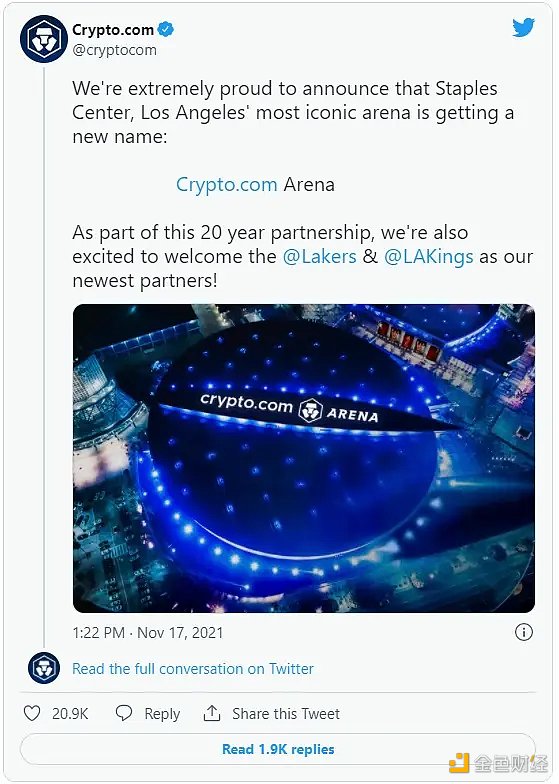This screenshot has width=559, height=784.
Task: Open the 1:22 PM Nov 17, 2021 timestamp
Action: [x=148, y=632]
